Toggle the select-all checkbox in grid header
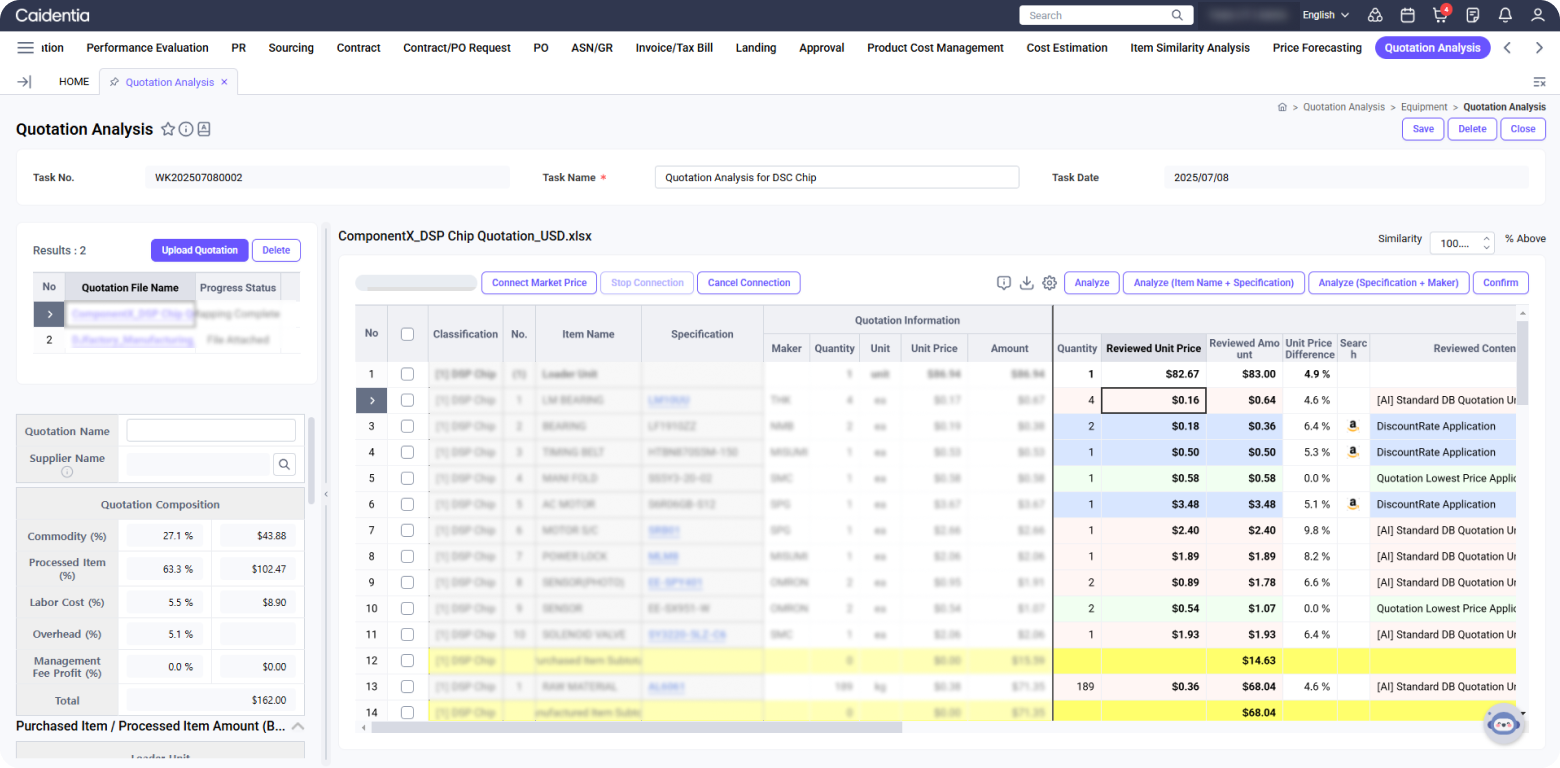 407,334
